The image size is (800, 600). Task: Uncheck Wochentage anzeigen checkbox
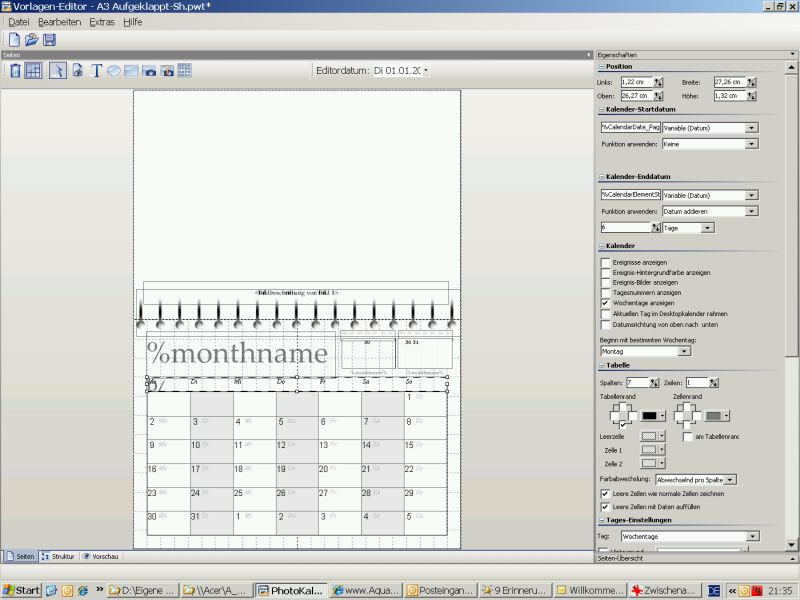tap(605, 302)
